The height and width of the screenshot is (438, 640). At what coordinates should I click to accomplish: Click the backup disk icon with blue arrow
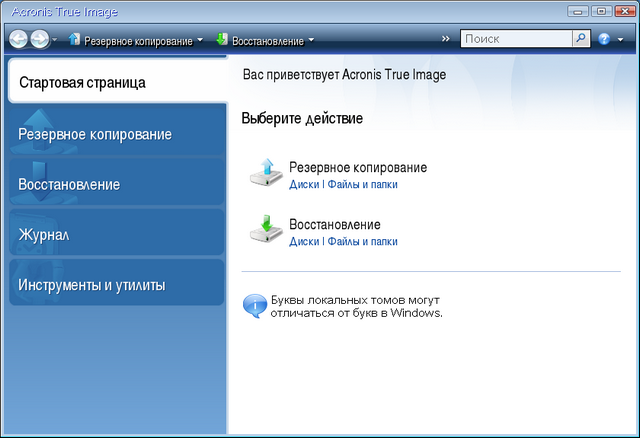coord(266,173)
